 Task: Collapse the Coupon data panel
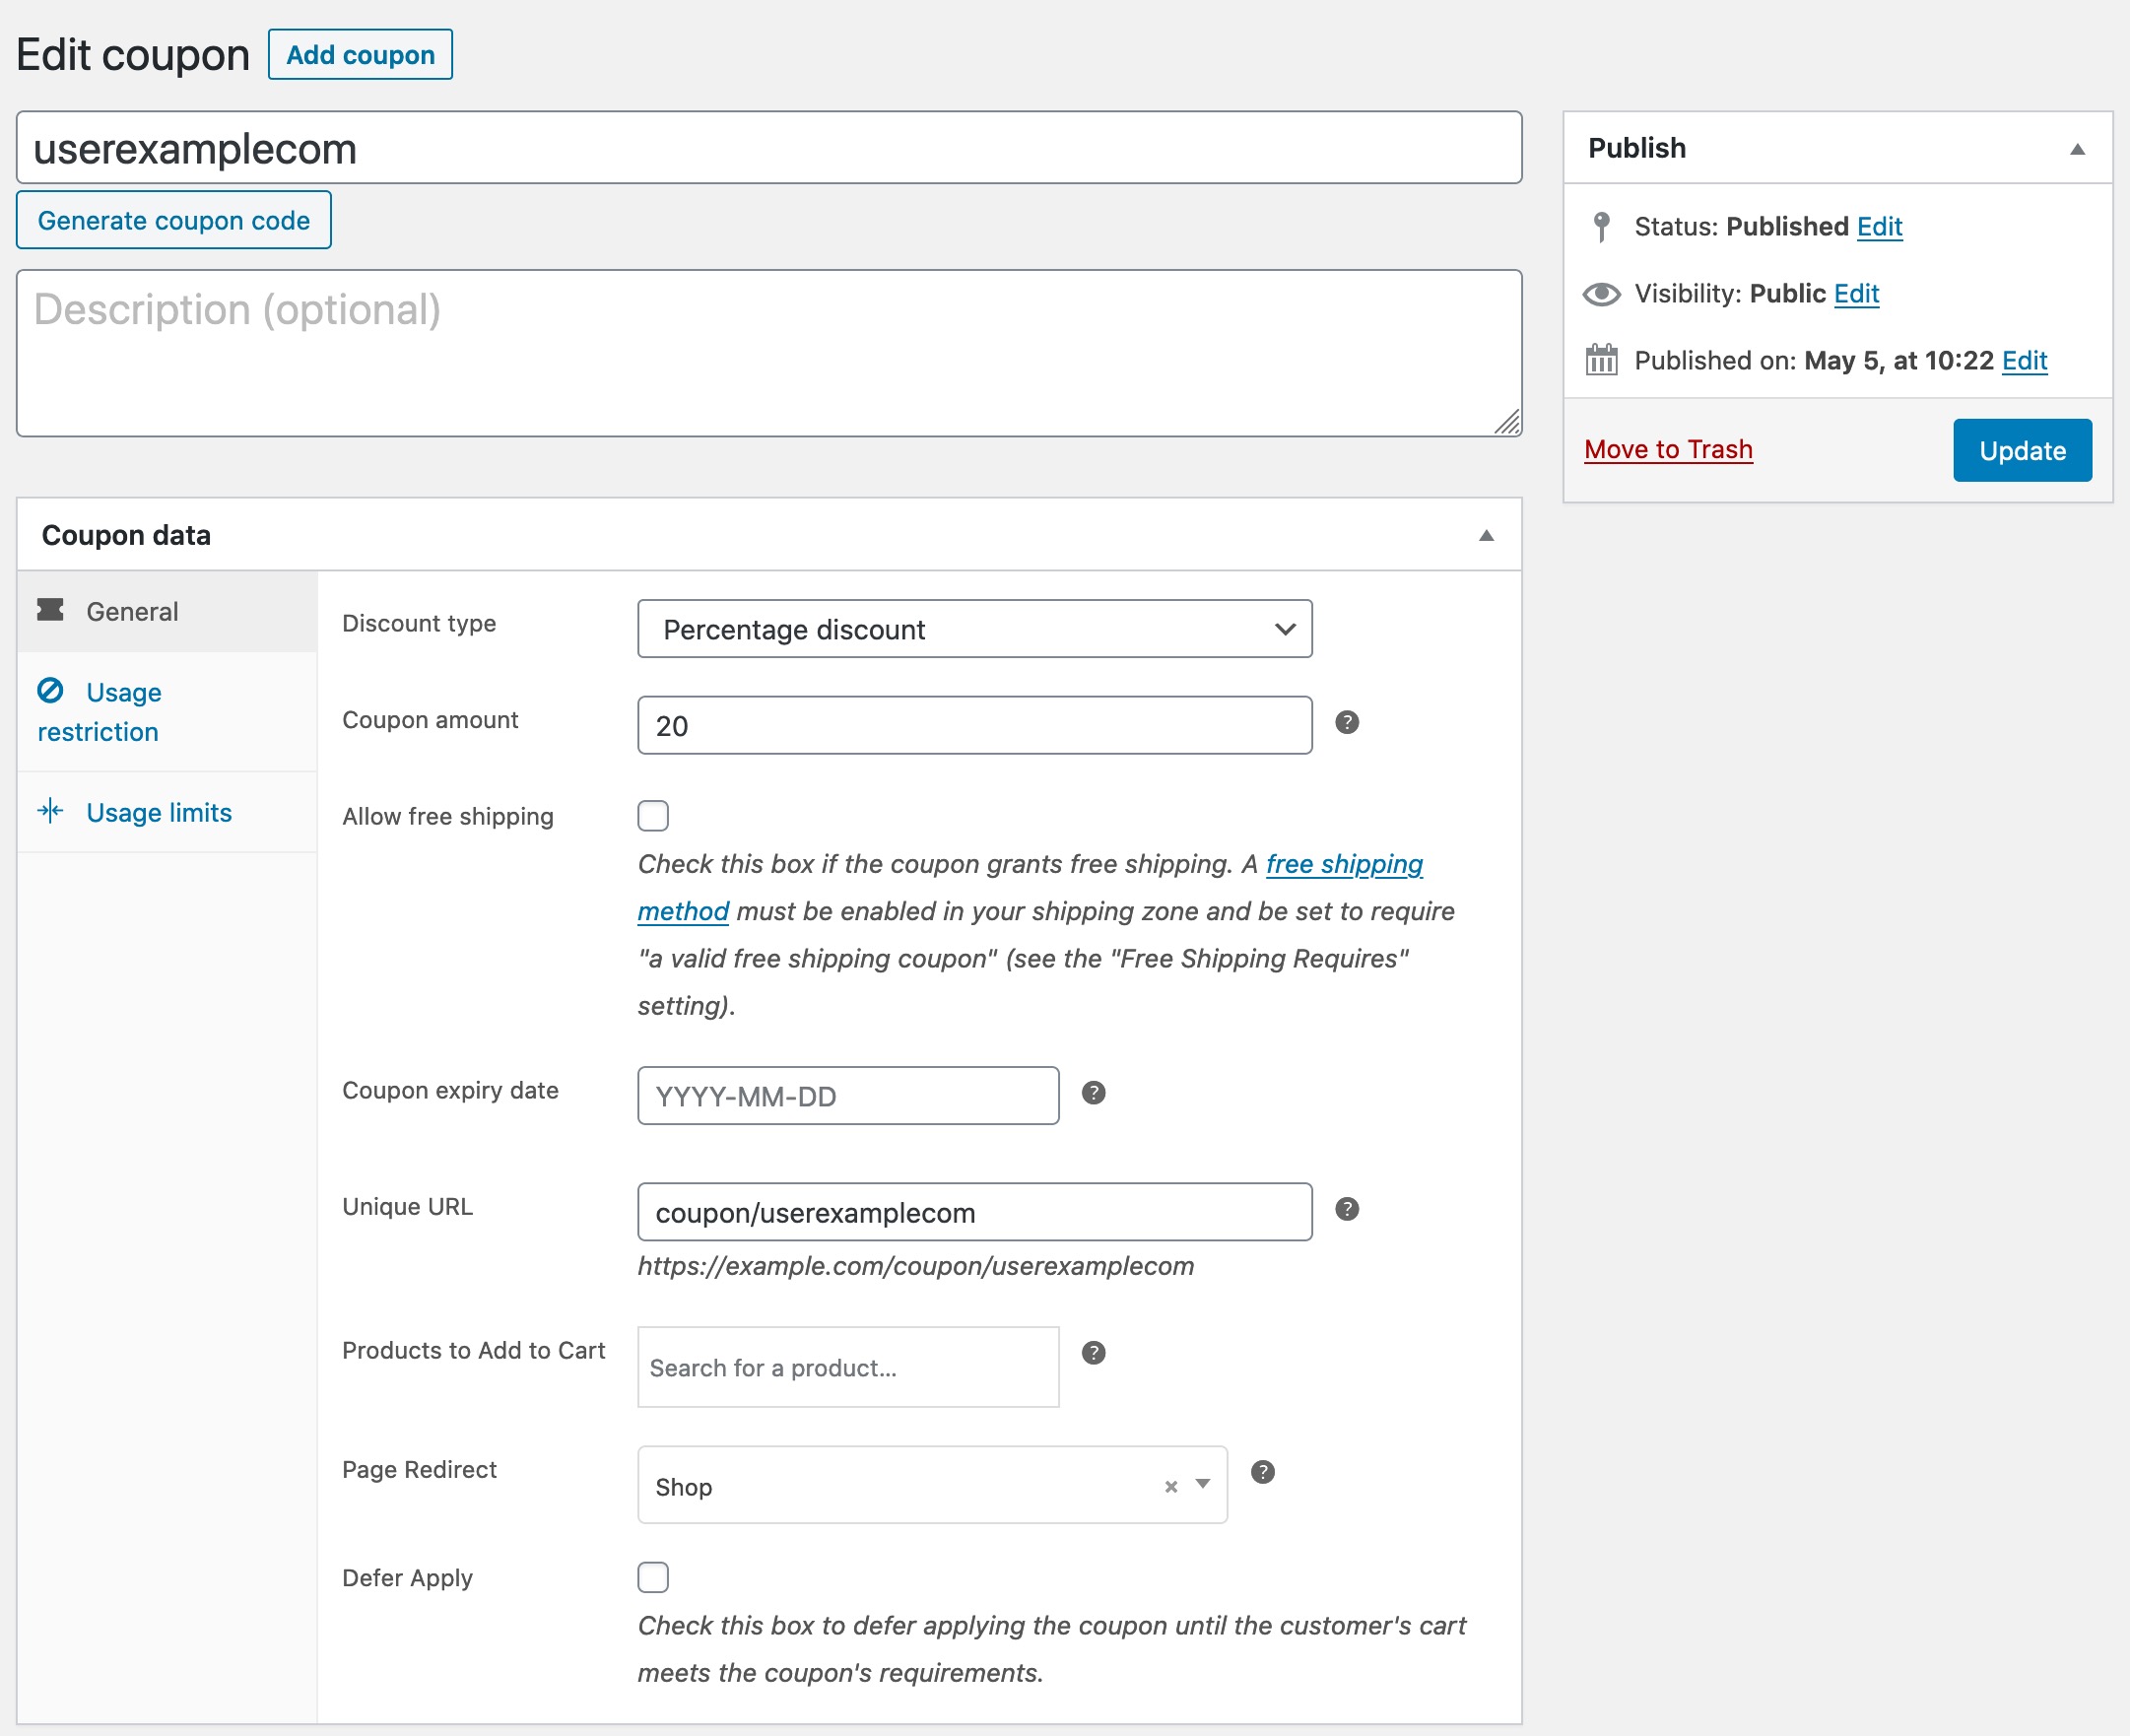pyautogui.click(x=1486, y=536)
